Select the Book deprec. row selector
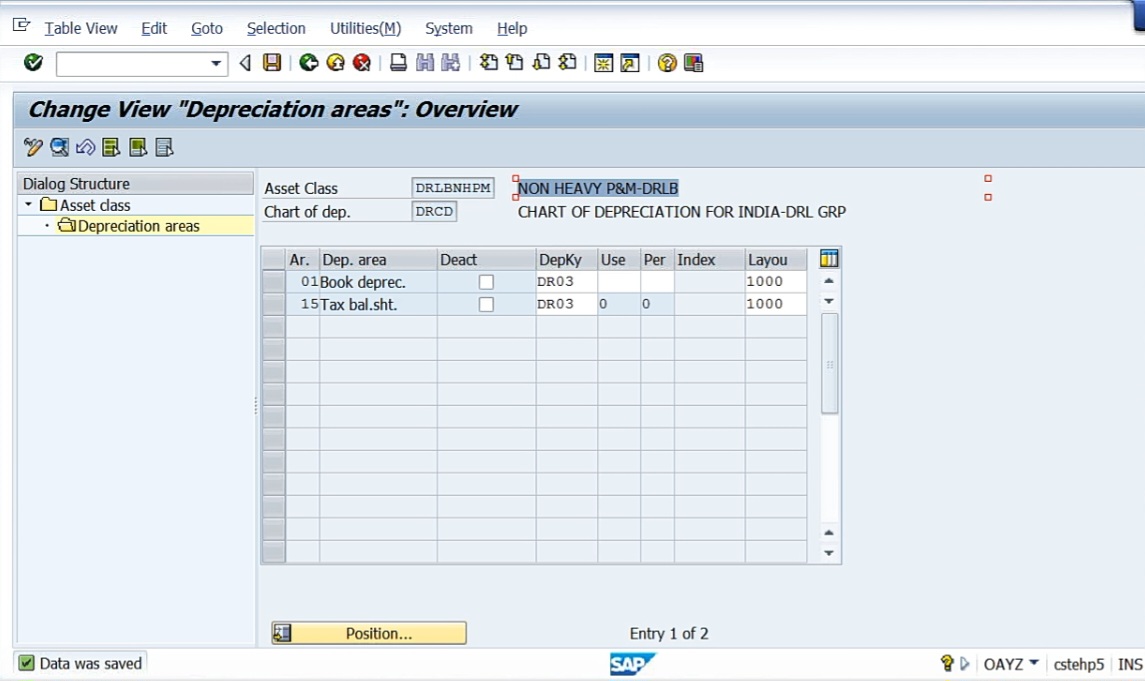Viewport: 1145px width, 681px height. [x=273, y=282]
